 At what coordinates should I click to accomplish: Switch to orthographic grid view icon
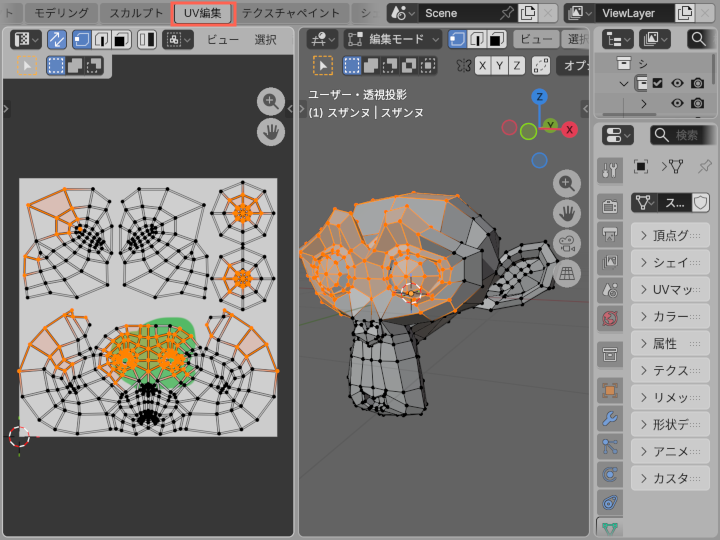(568, 274)
